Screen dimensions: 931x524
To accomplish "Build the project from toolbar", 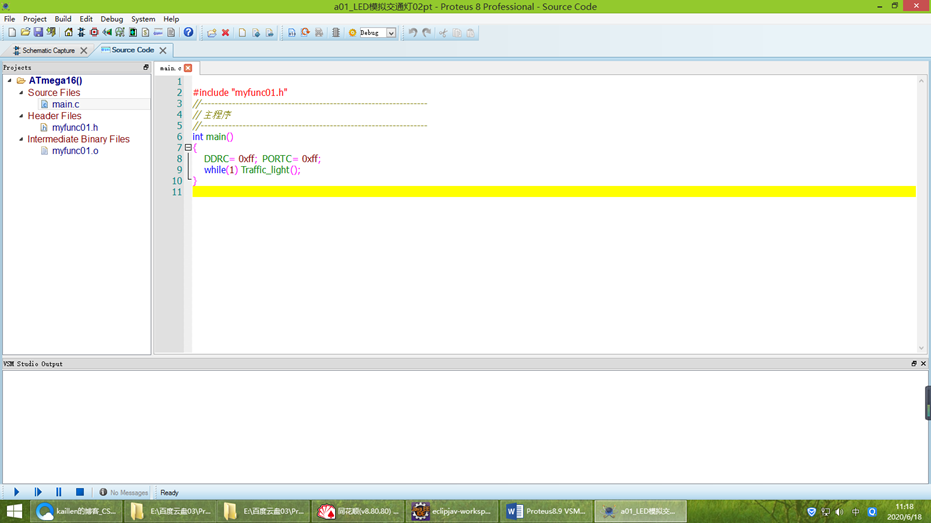I will click(x=292, y=33).
